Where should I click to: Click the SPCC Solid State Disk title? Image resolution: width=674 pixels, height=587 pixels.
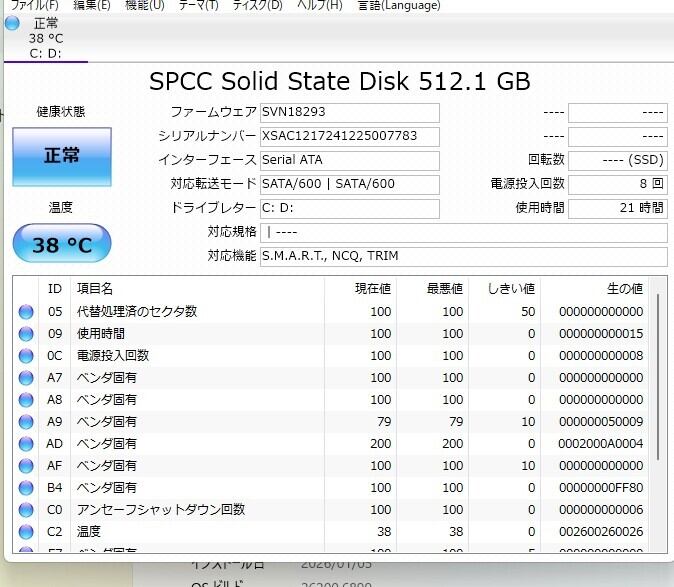(x=340, y=81)
